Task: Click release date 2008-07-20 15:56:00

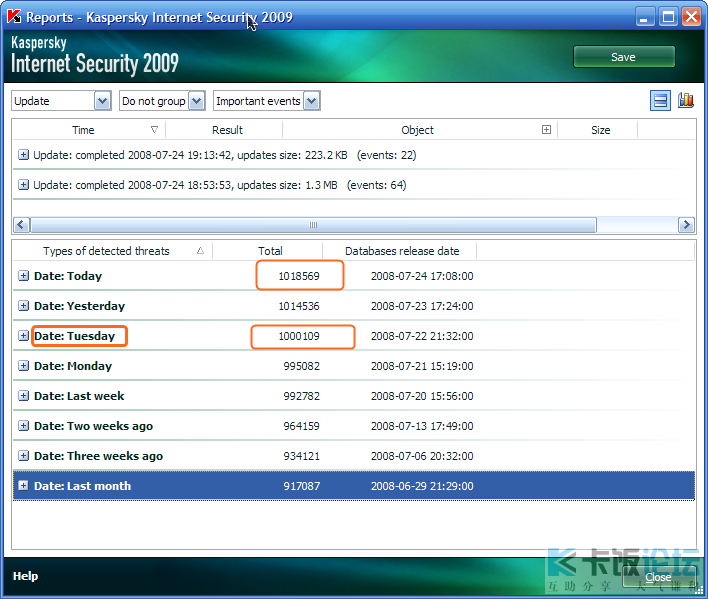Action: pos(422,396)
